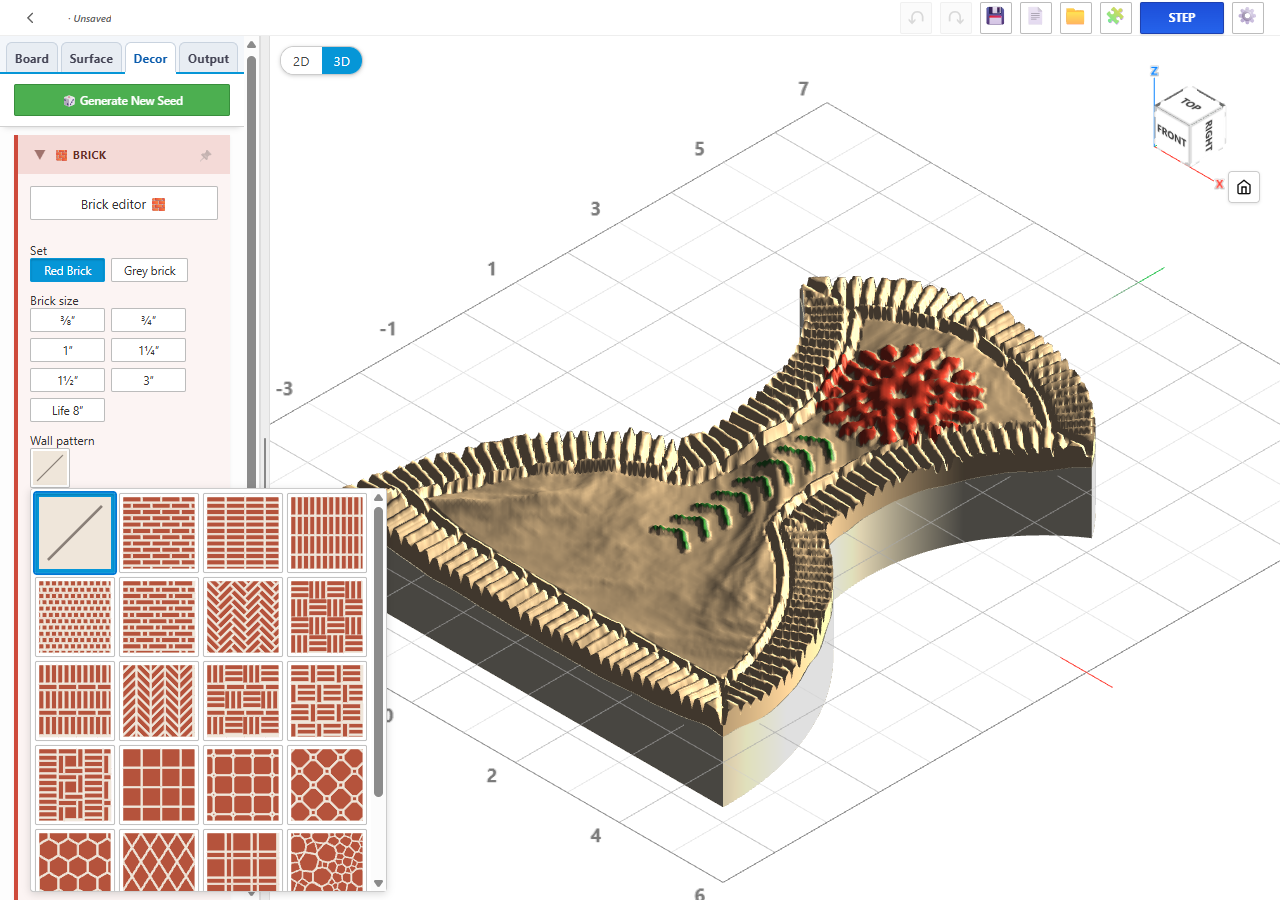Image resolution: width=1280 pixels, height=900 pixels.
Task: Click the blue STEP button
Action: [1182, 18]
